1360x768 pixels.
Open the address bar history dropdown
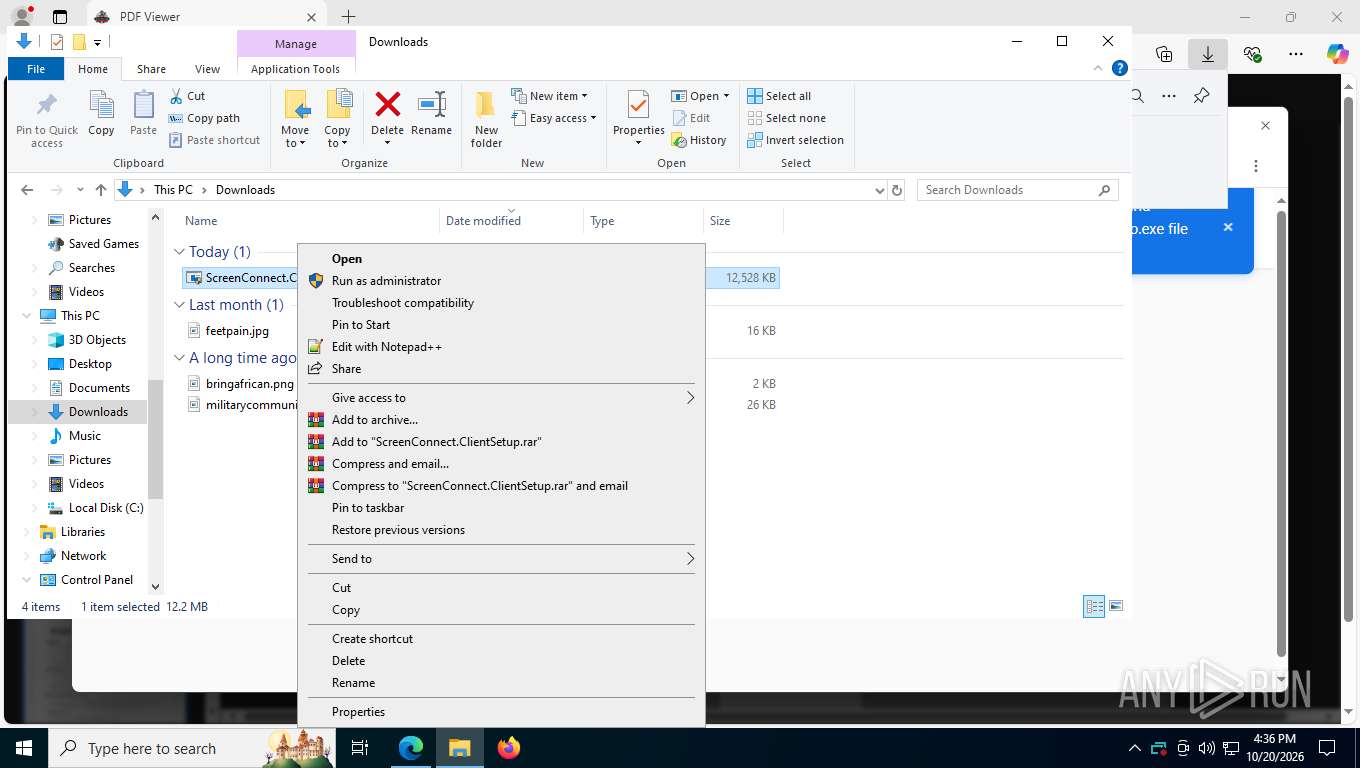pos(879,190)
